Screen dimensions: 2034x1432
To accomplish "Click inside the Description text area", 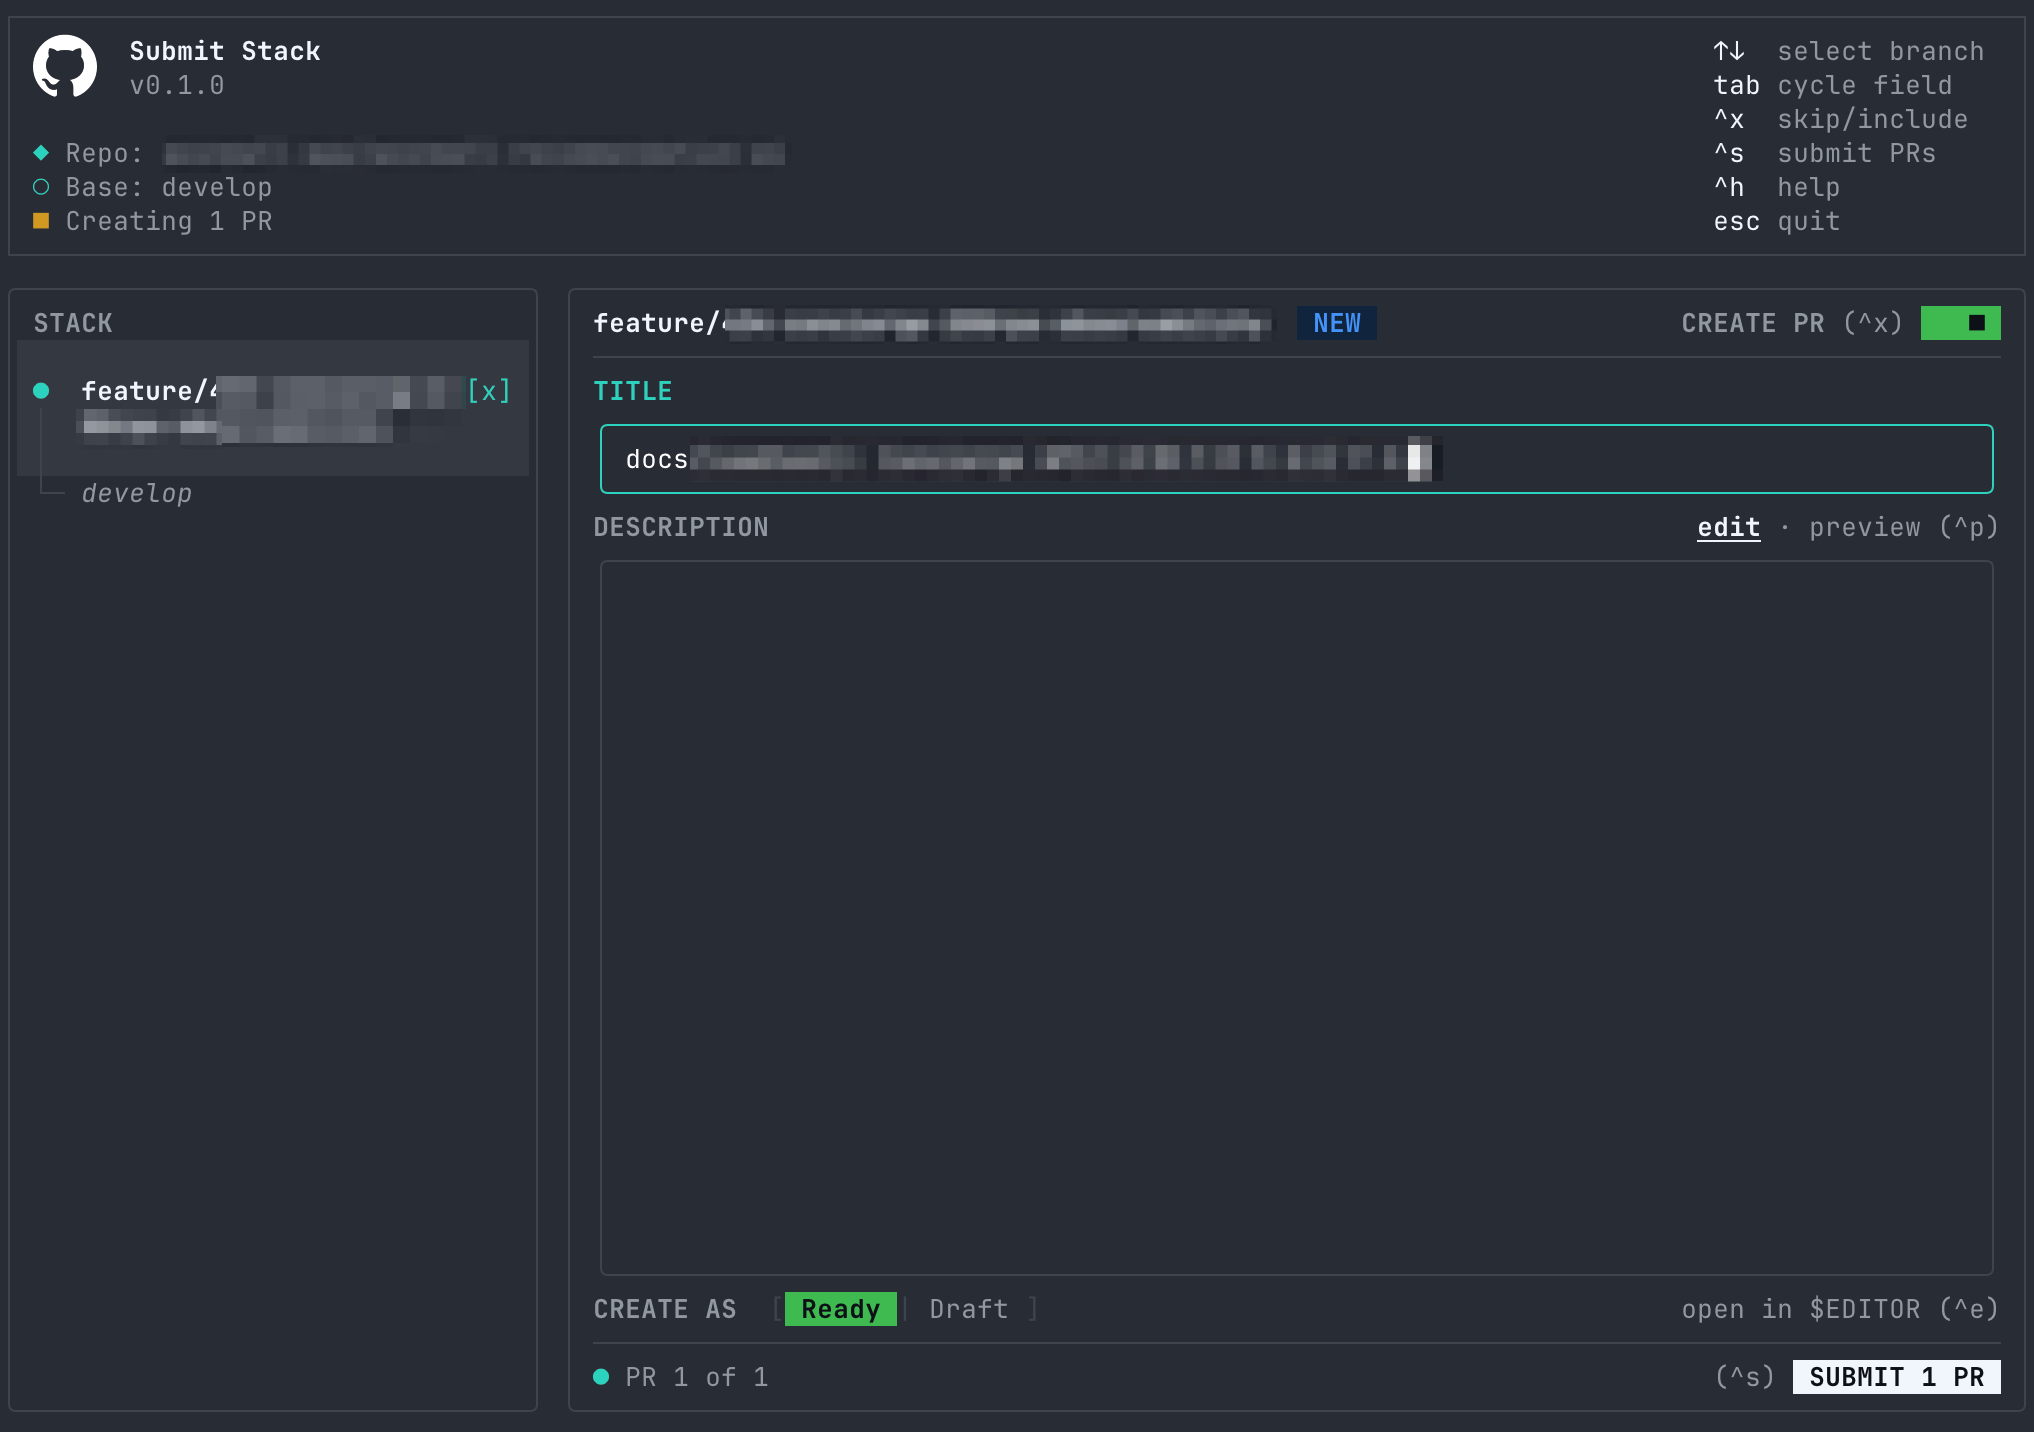I will click(x=1296, y=918).
